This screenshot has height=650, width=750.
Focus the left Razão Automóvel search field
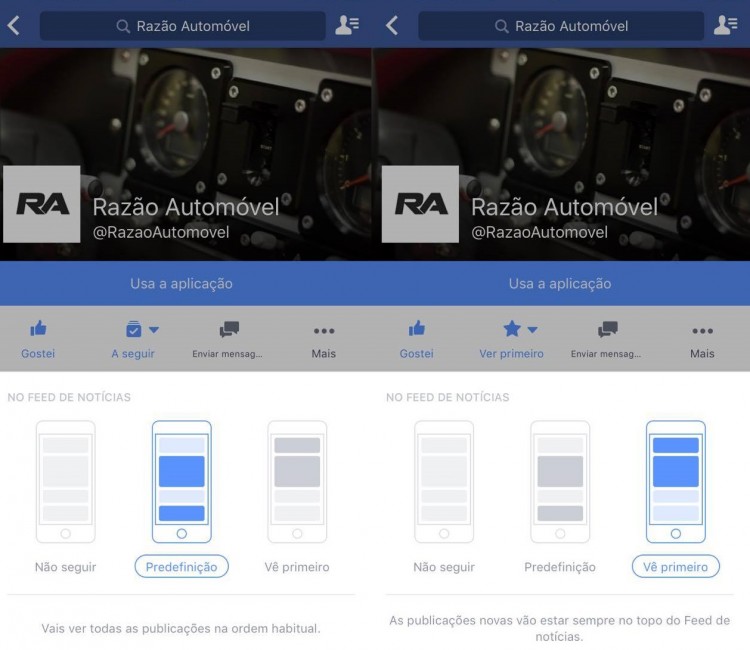(183, 26)
